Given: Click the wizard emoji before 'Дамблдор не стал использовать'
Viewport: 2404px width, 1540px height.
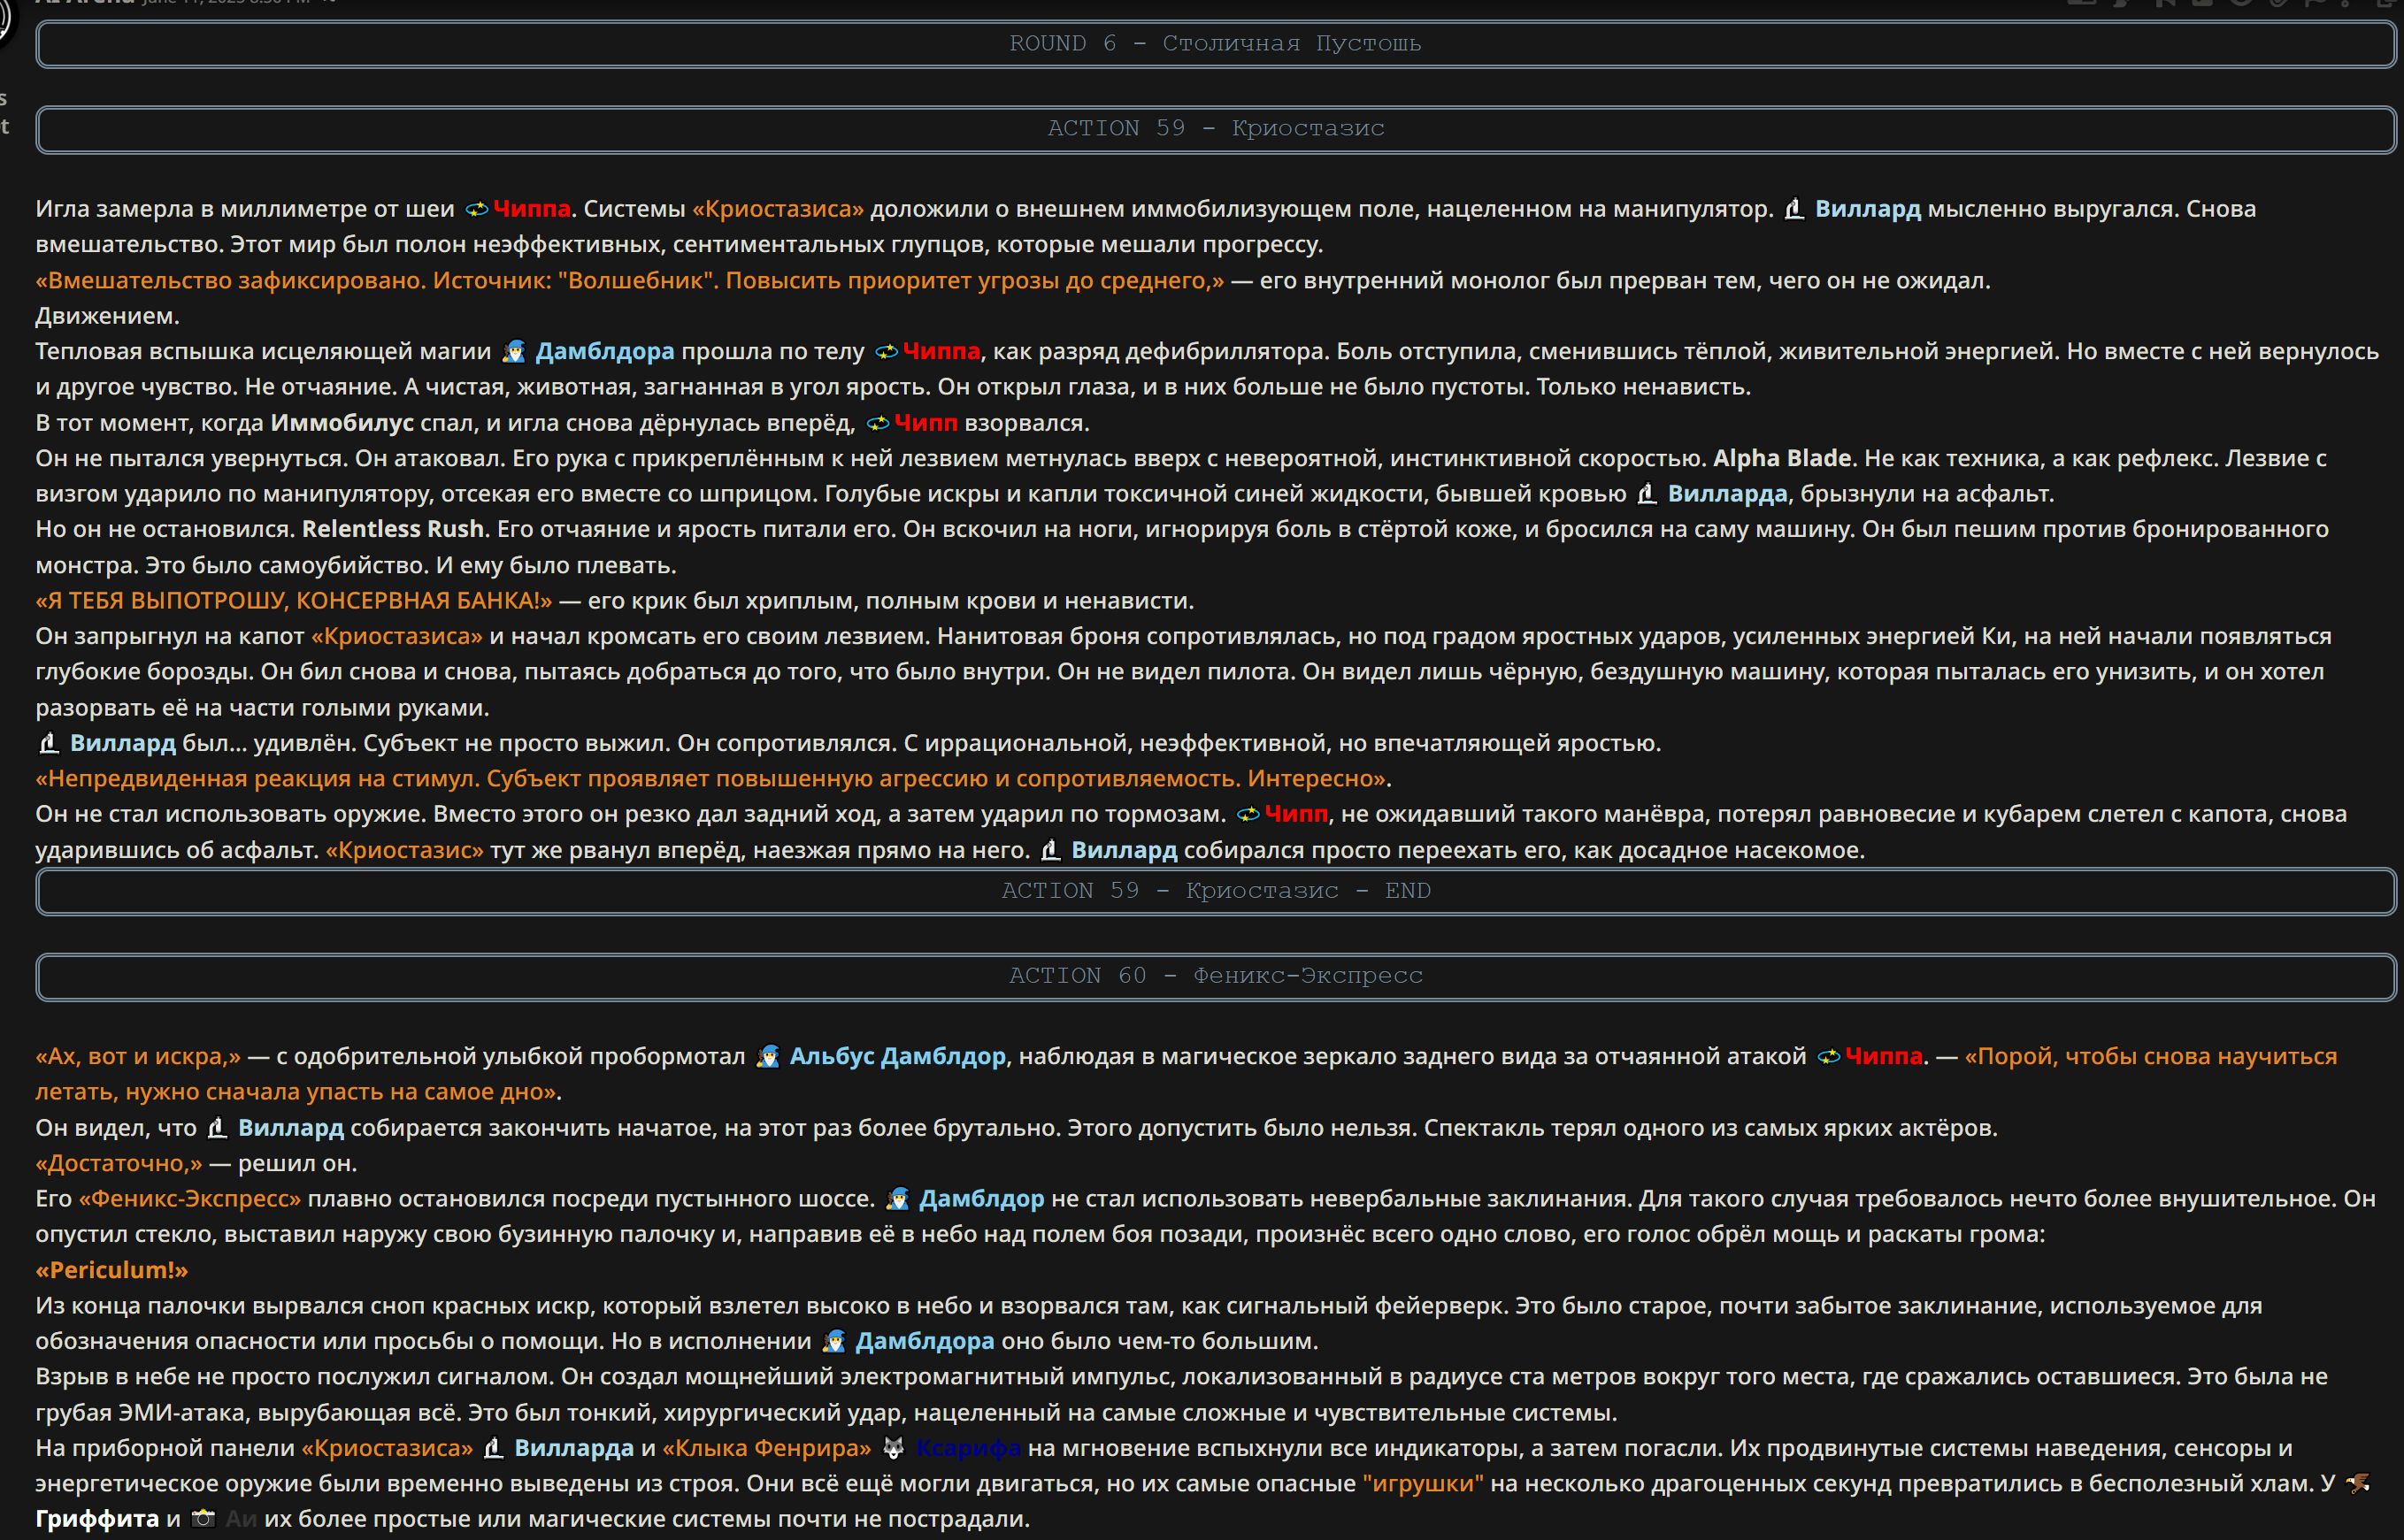Looking at the screenshot, I should (x=898, y=1199).
